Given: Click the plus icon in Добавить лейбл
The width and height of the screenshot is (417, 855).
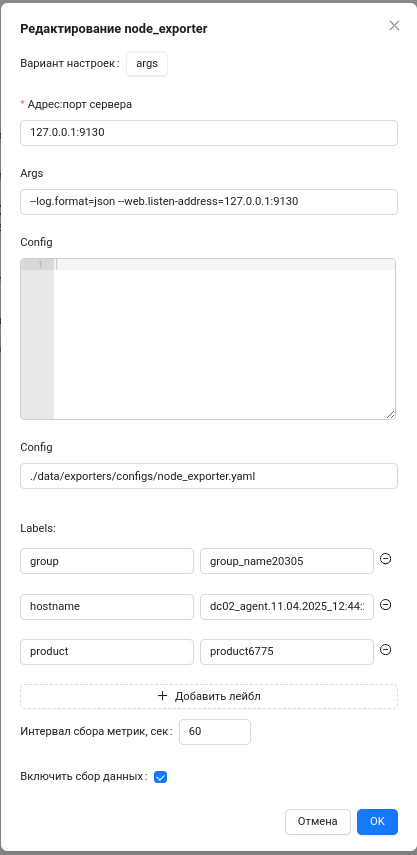Looking at the screenshot, I should [x=162, y=696].
